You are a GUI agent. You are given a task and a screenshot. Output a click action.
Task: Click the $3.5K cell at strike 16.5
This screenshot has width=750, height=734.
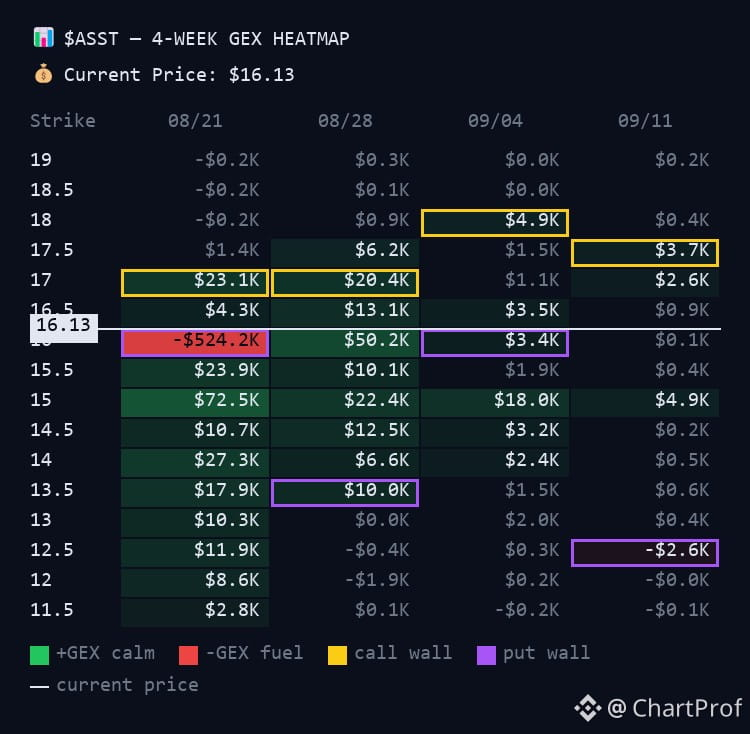pos(495,312)
